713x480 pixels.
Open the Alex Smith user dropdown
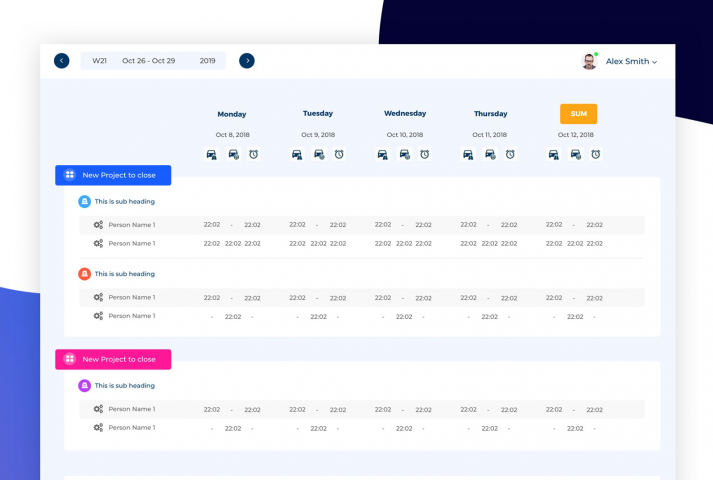(x=631, y=61)
